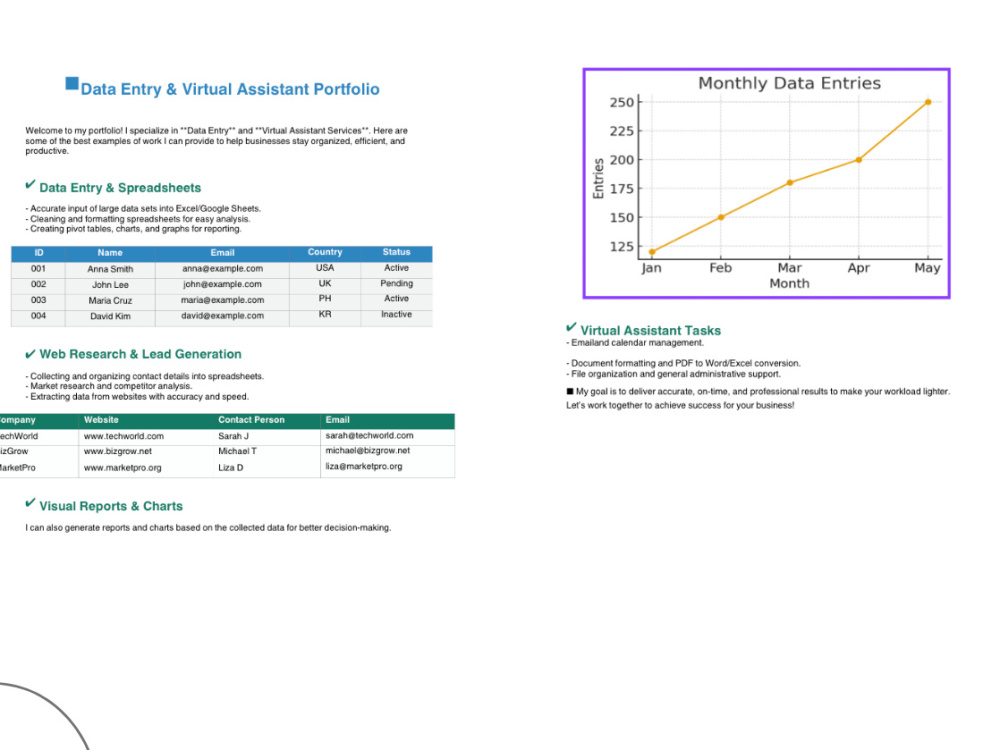This screenshot has width=1000, height=750.
Task: Click the checkmark before Virtual Assistant Tasks
Action: 571,327
